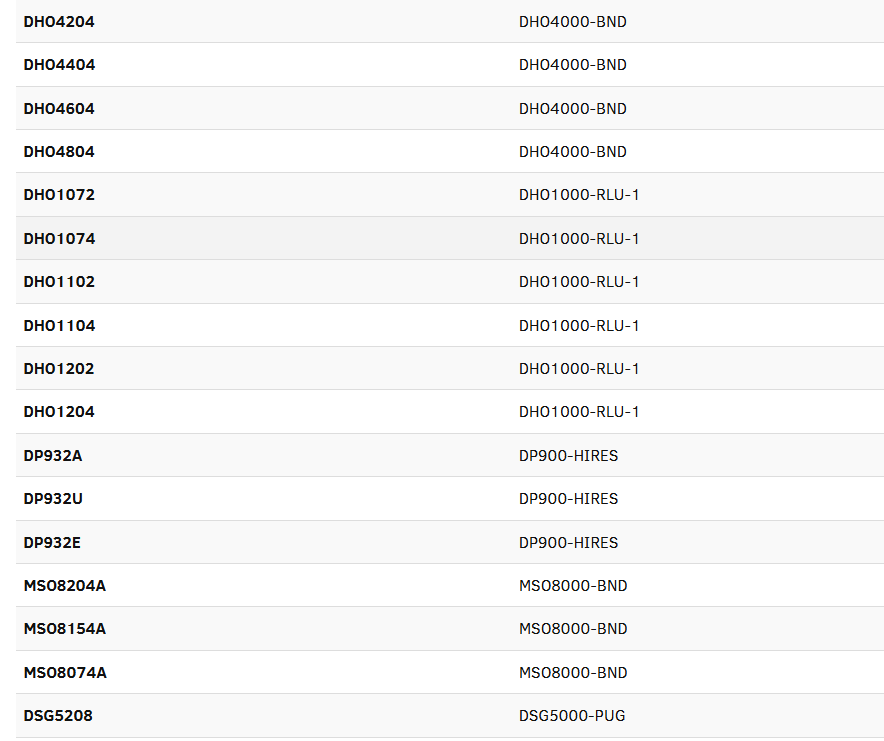Click DHO1000-RLU-1 in the DHO1074 row
Viewport: 884px width, 741px height.
[578, 239]
